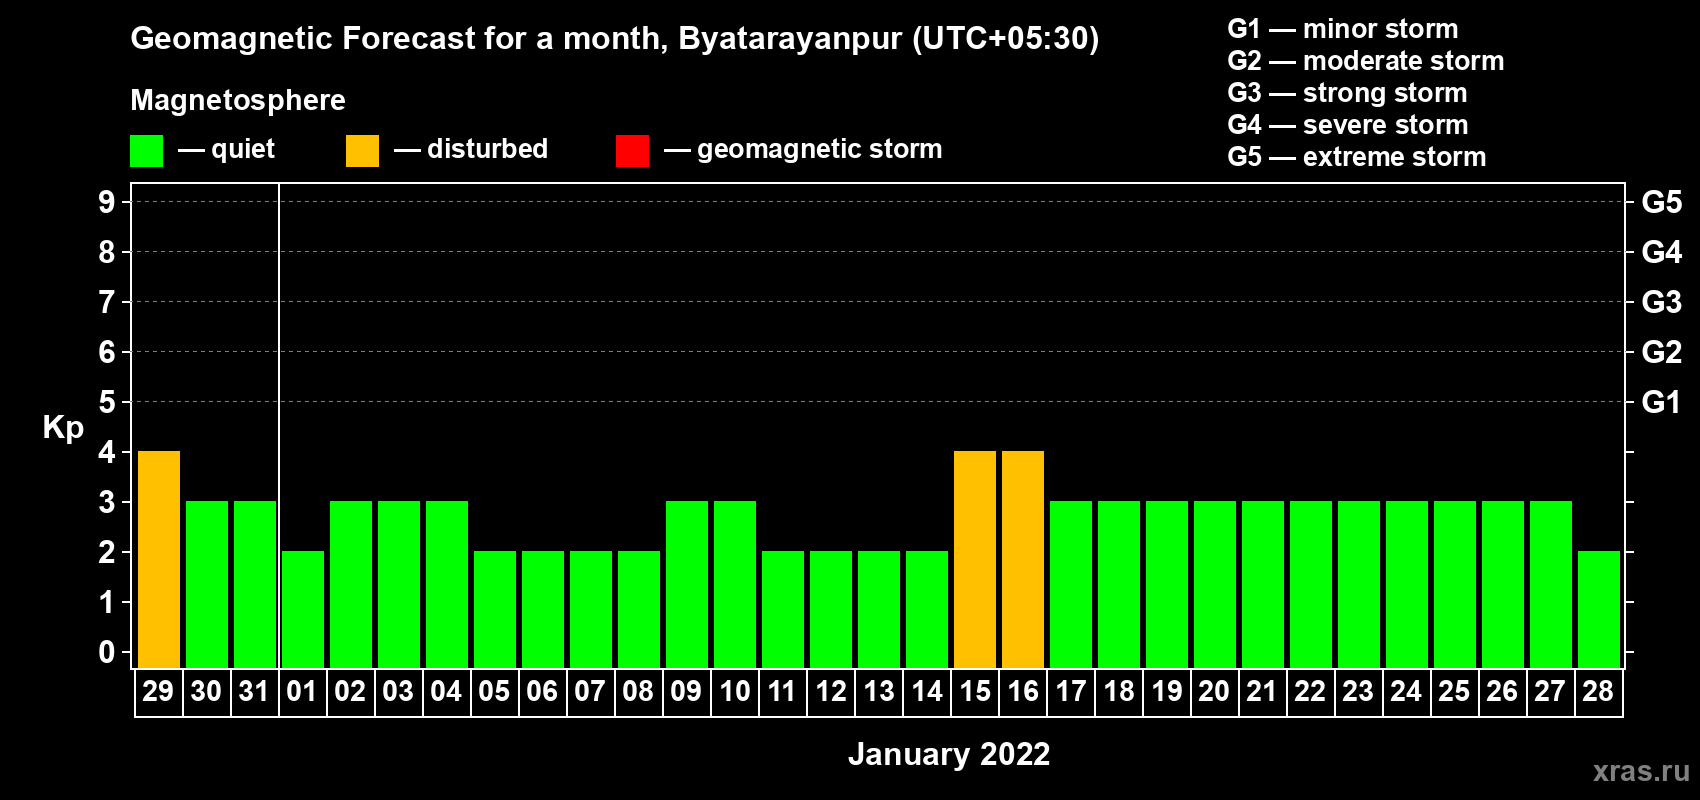Click the 'G5 — extreme storm' legend line
Image resolution: width=1700 pixels, height=800 pixels.
pos(1357,157)
